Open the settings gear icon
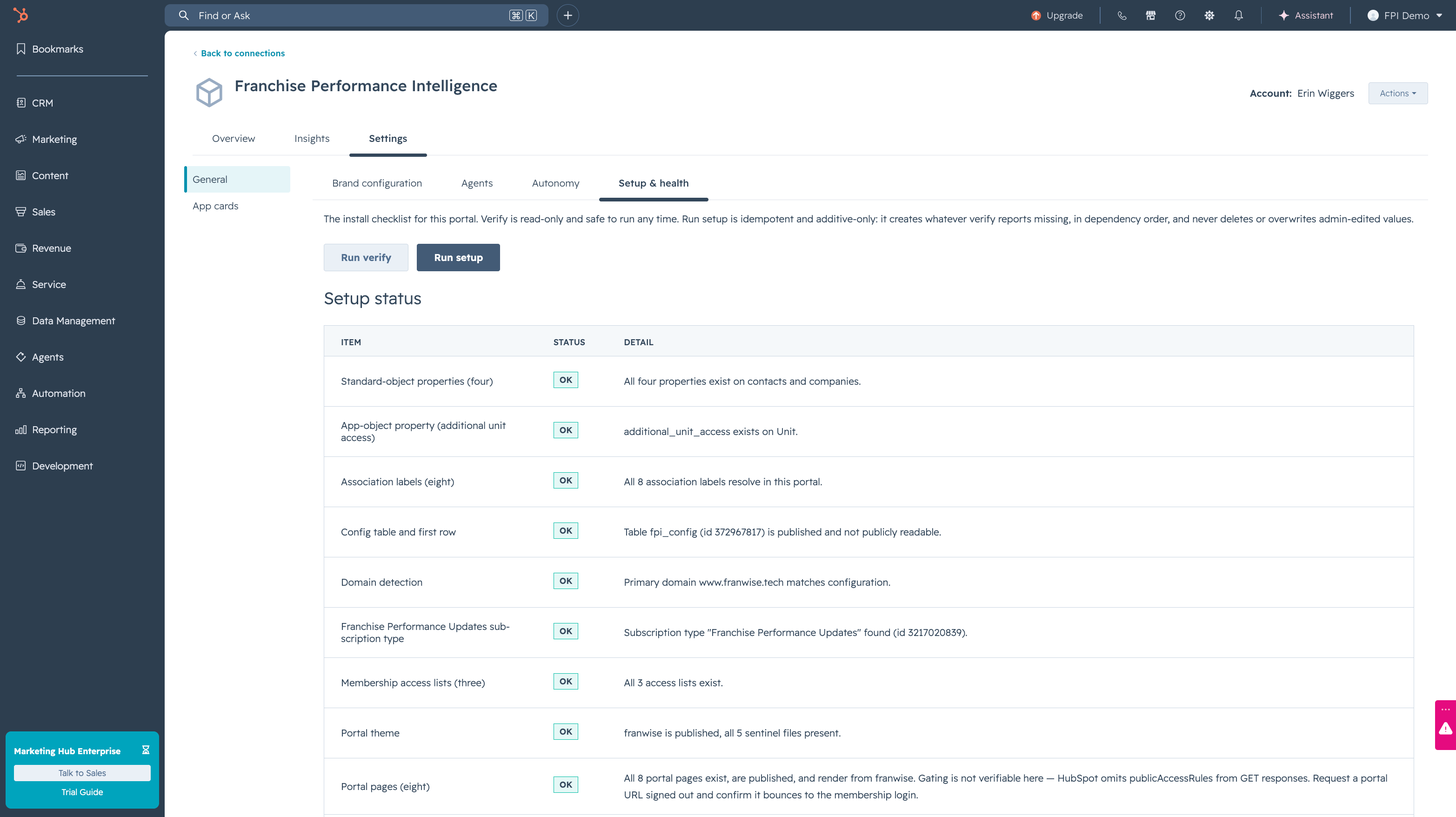Image resolution: width=1456 pixels, height=817 pixels. [x=1209, y=15]
